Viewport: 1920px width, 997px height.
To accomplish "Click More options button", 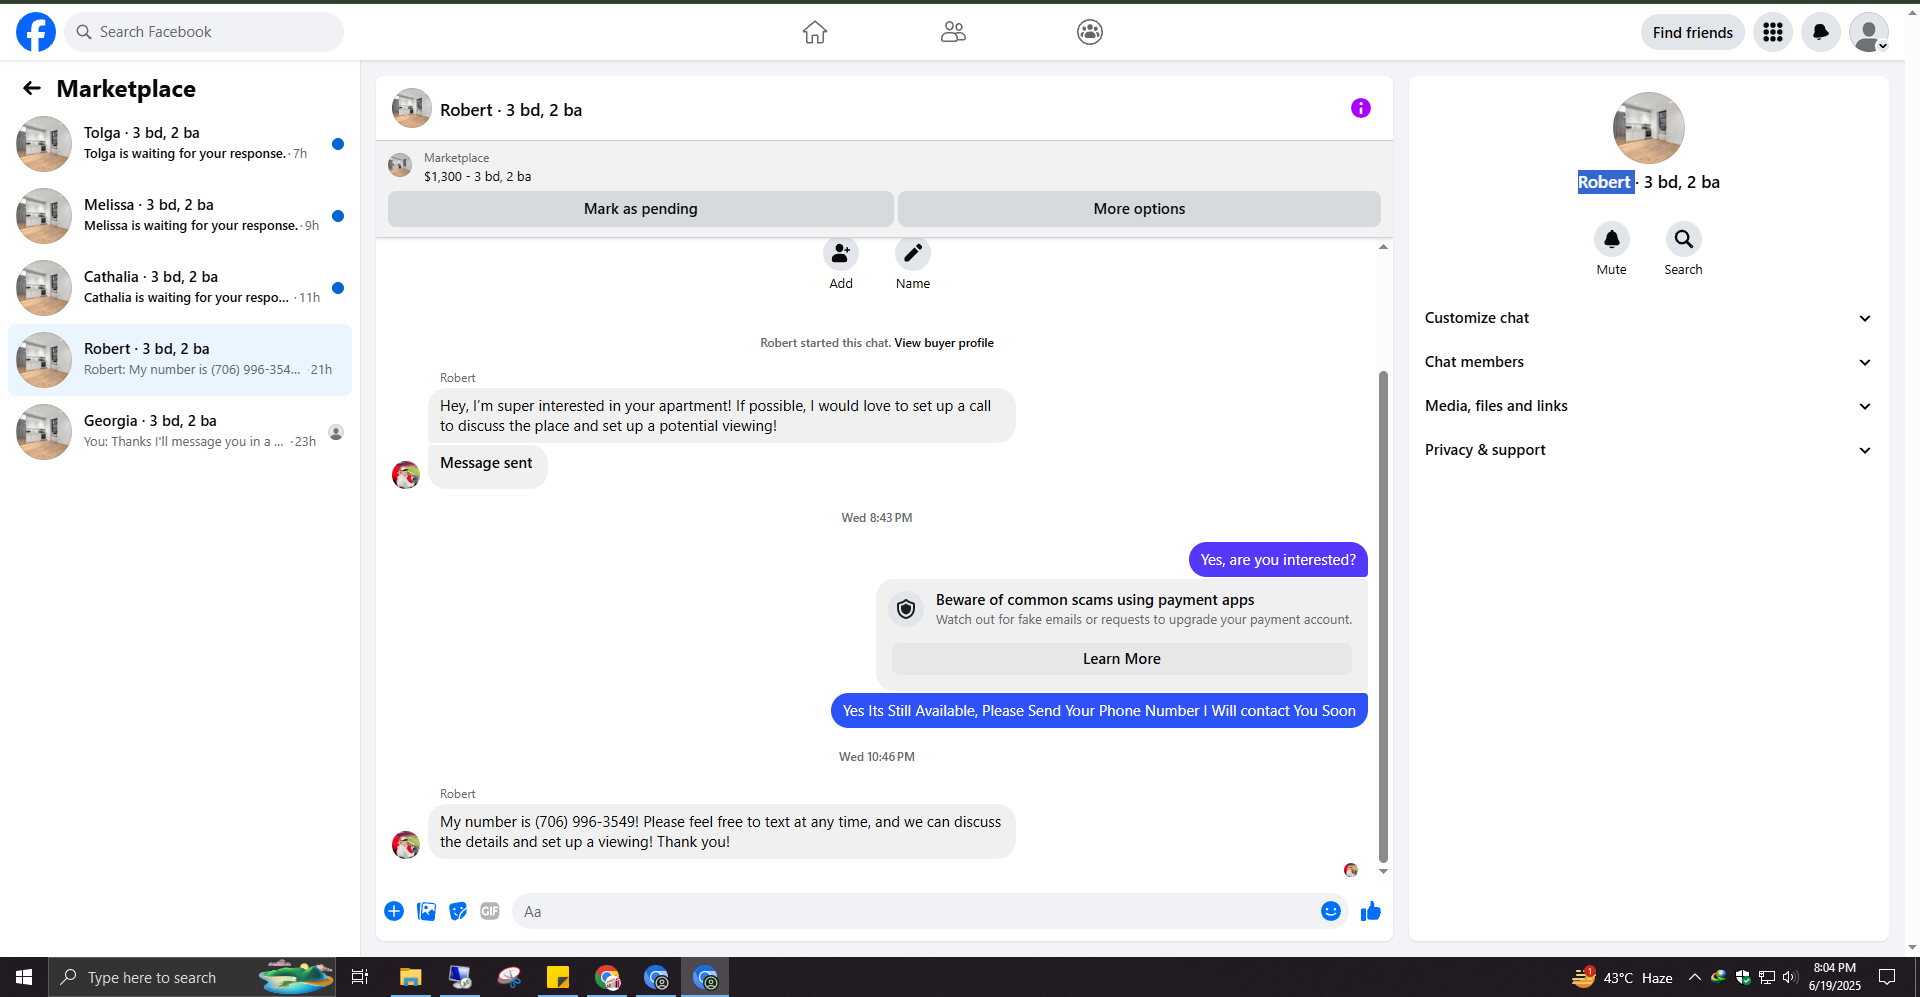I will click(1139, 209).
